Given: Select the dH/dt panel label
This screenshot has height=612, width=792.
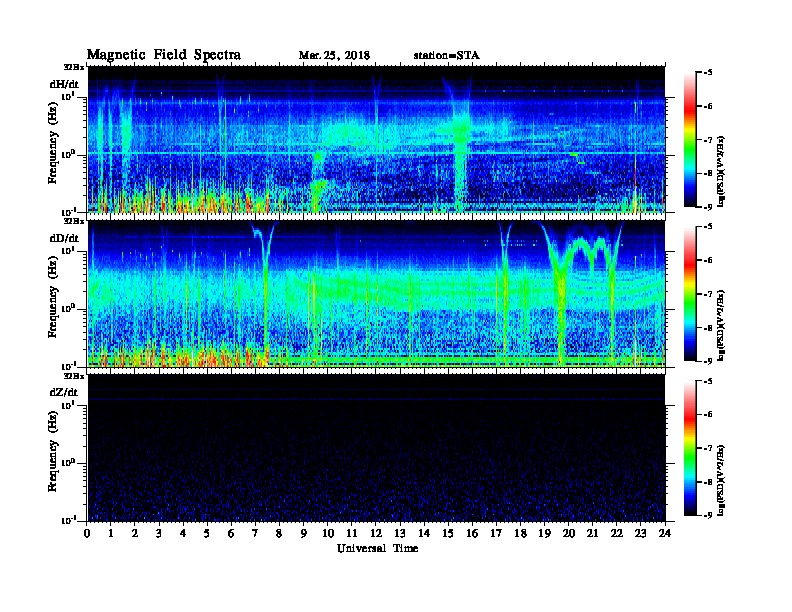Looking at the screenshot, I should (64, 84).
